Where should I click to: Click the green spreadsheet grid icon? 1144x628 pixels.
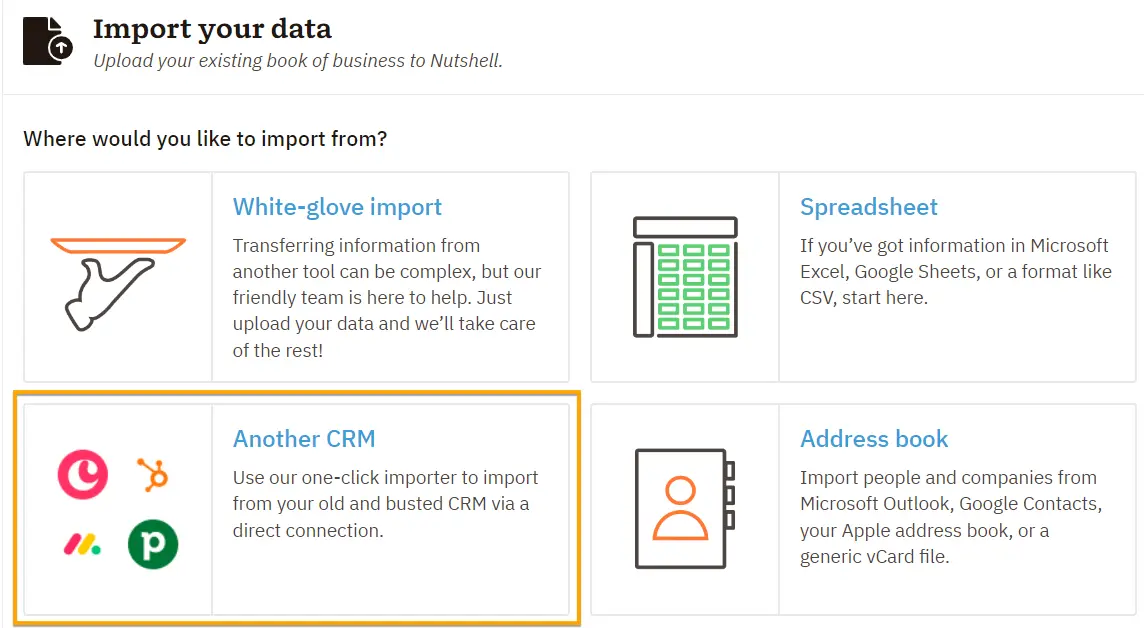[683, 277]
